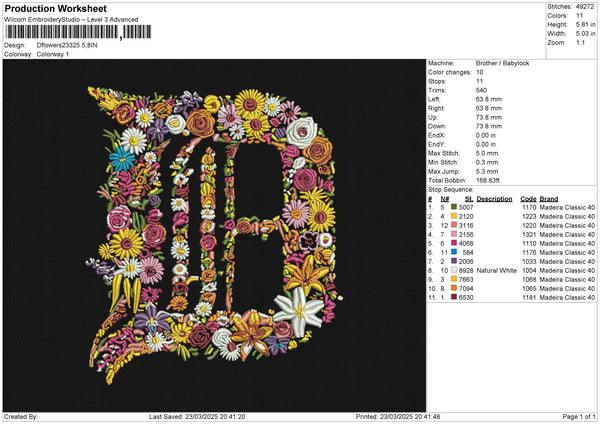The width and height of the screenshot is (600, 424).
Task: Click the Production Worksheet title
Action: point(55,8)
